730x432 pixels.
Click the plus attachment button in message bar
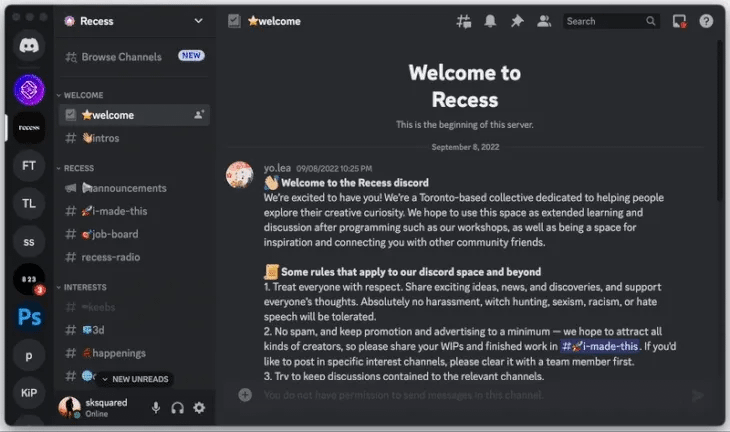[245, 395]
